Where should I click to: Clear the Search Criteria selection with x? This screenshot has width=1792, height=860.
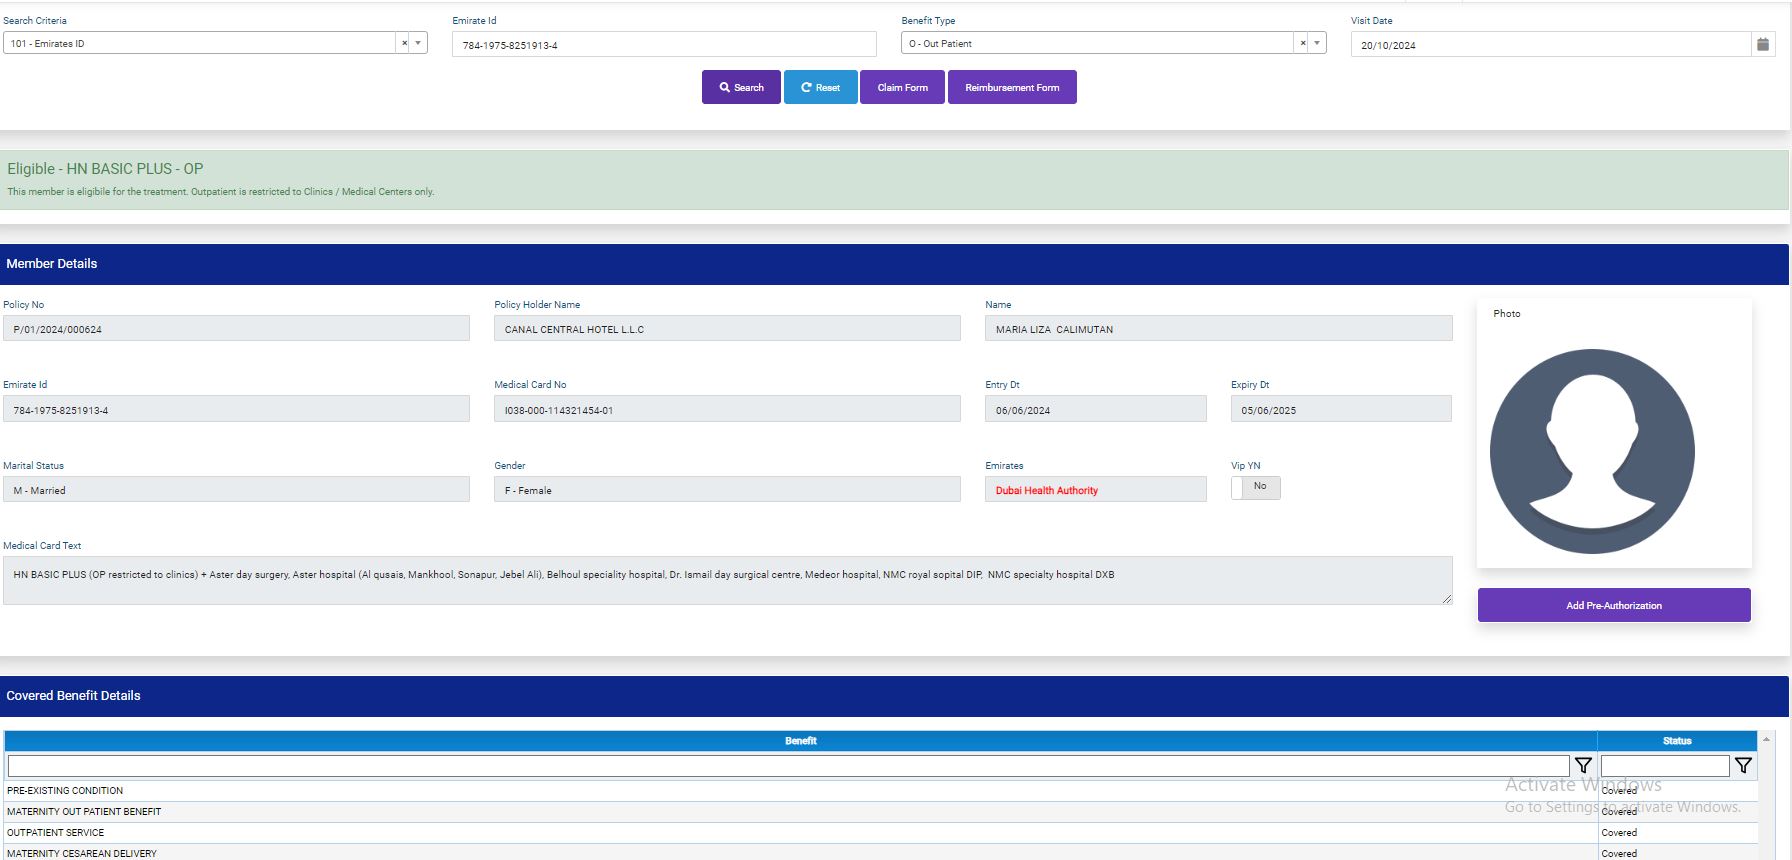pyautogui.click(x=404, y=43)
